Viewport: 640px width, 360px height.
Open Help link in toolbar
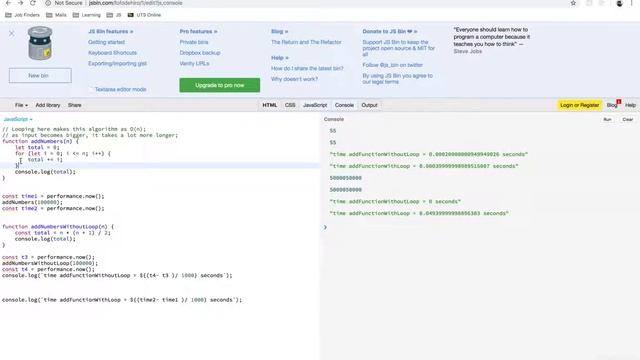click(630, 105)
